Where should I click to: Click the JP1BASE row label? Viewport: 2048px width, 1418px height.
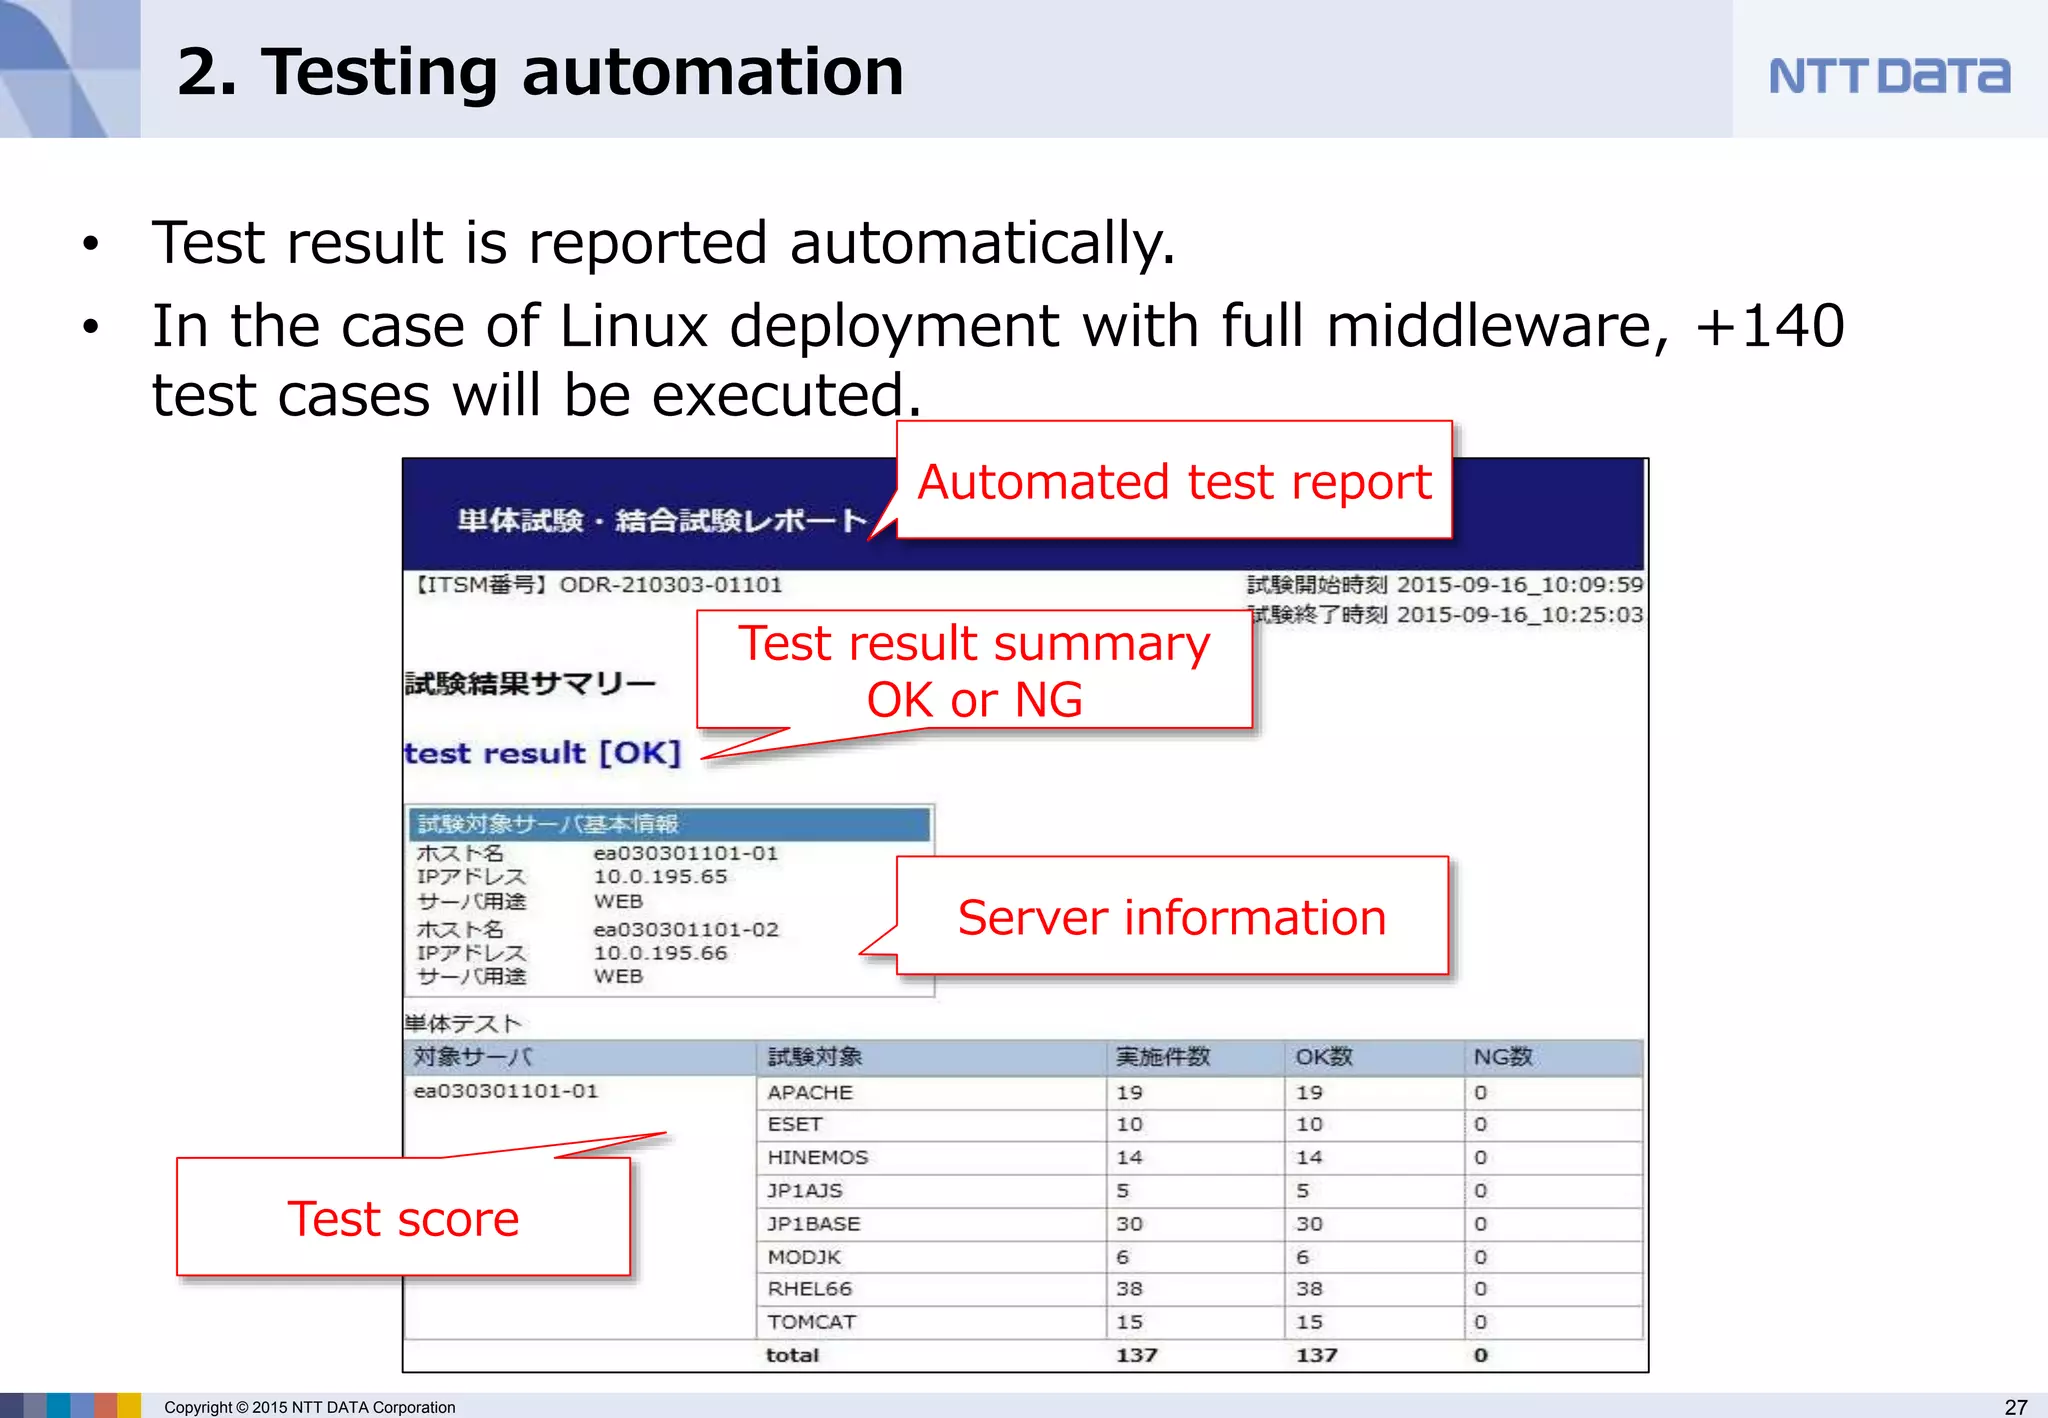(814, 1224)
